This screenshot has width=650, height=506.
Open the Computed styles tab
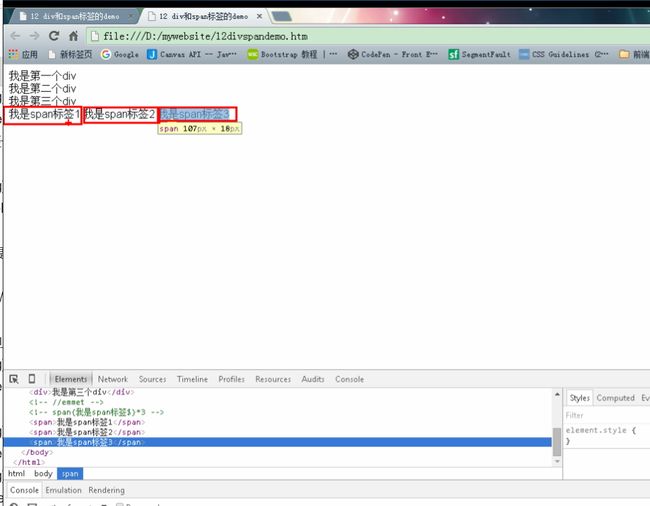click(615, 398)
